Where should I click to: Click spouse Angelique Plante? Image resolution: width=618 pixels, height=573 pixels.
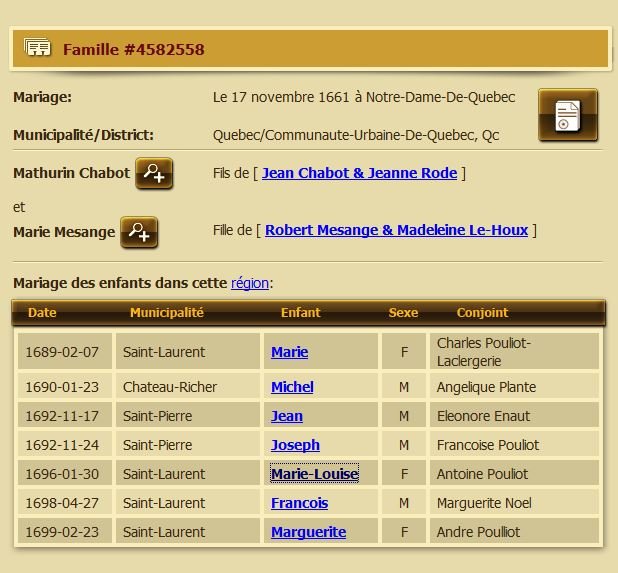514,387
